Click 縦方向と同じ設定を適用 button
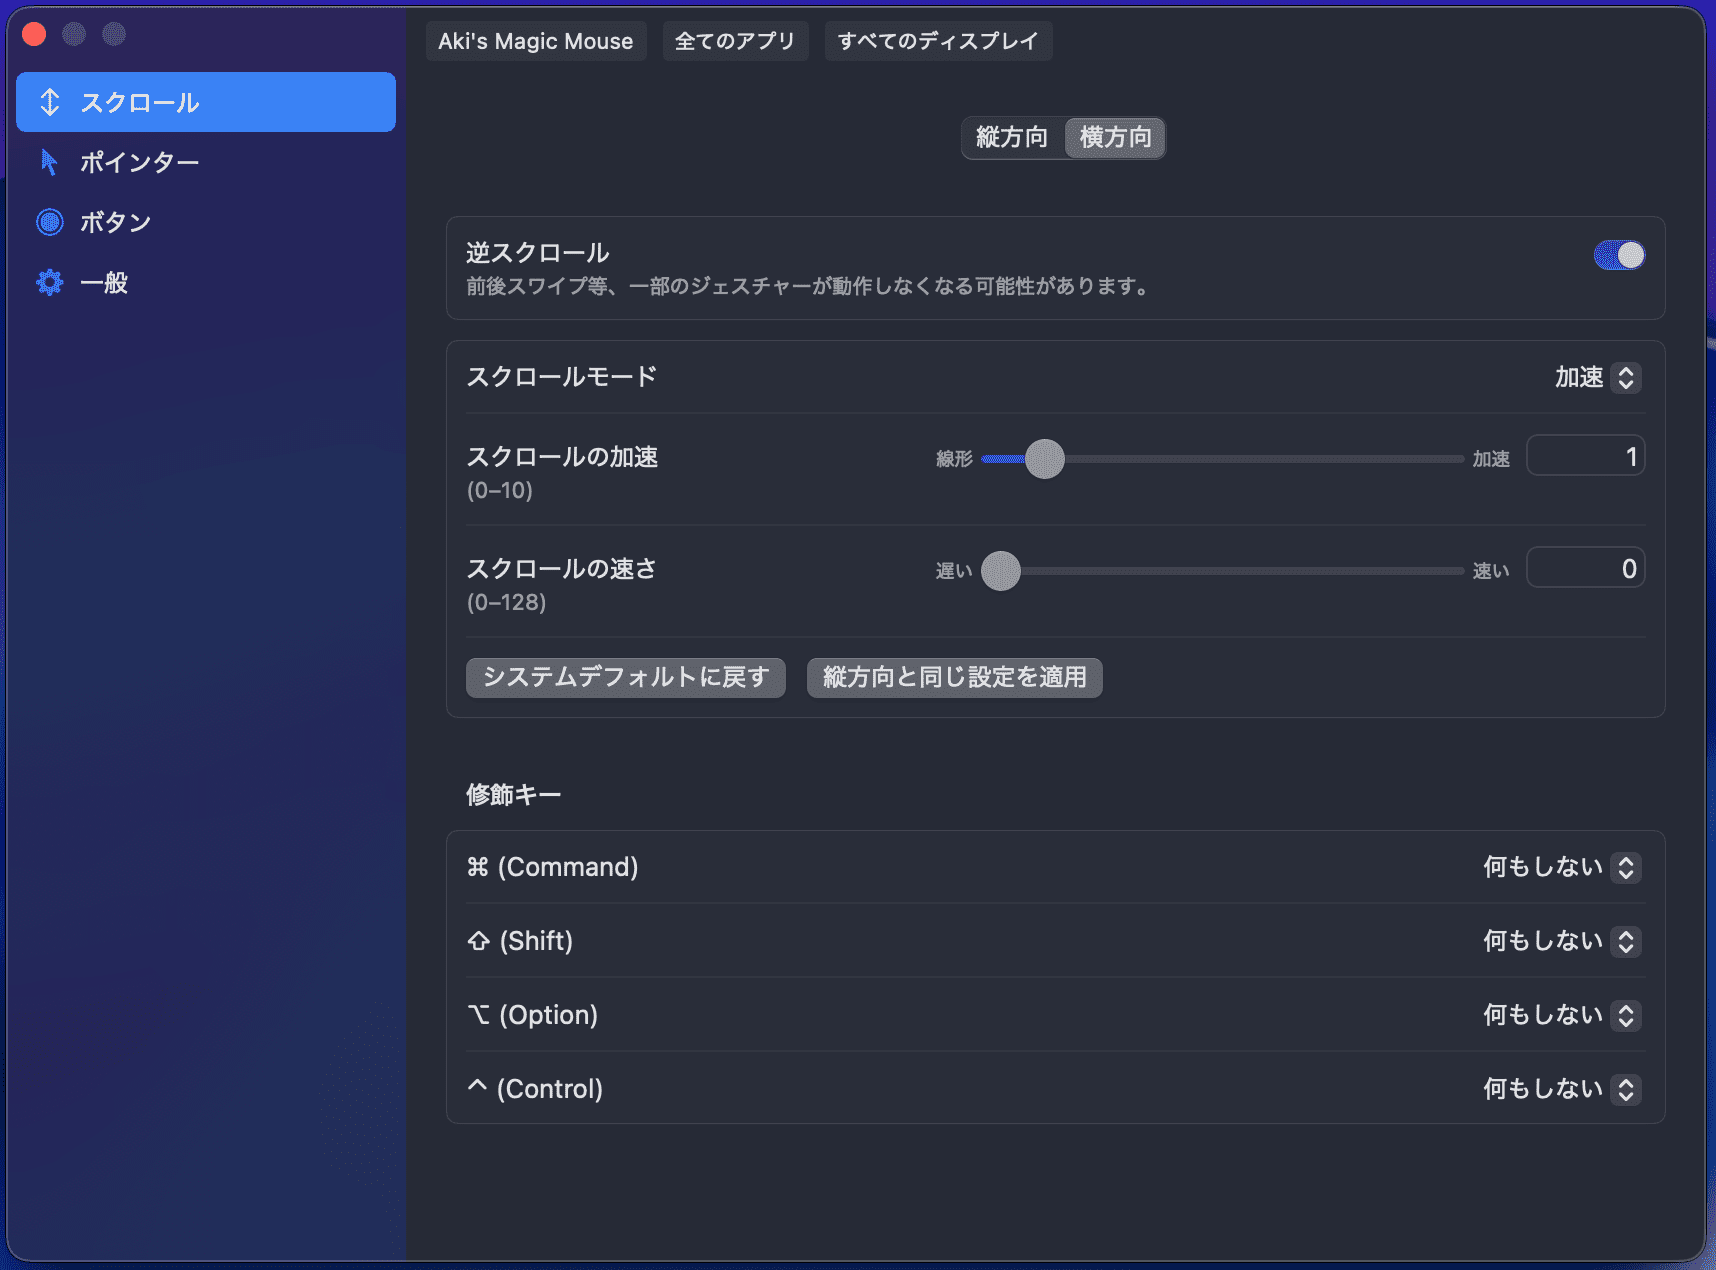Viewport: 1716px width, 1270px height. [x=954, y=678]
